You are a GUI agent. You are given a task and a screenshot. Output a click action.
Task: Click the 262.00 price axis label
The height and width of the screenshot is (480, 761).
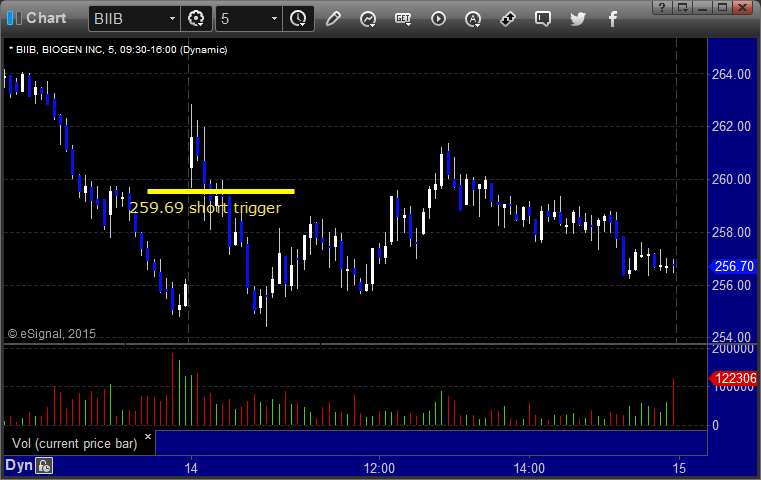(731, 126)
